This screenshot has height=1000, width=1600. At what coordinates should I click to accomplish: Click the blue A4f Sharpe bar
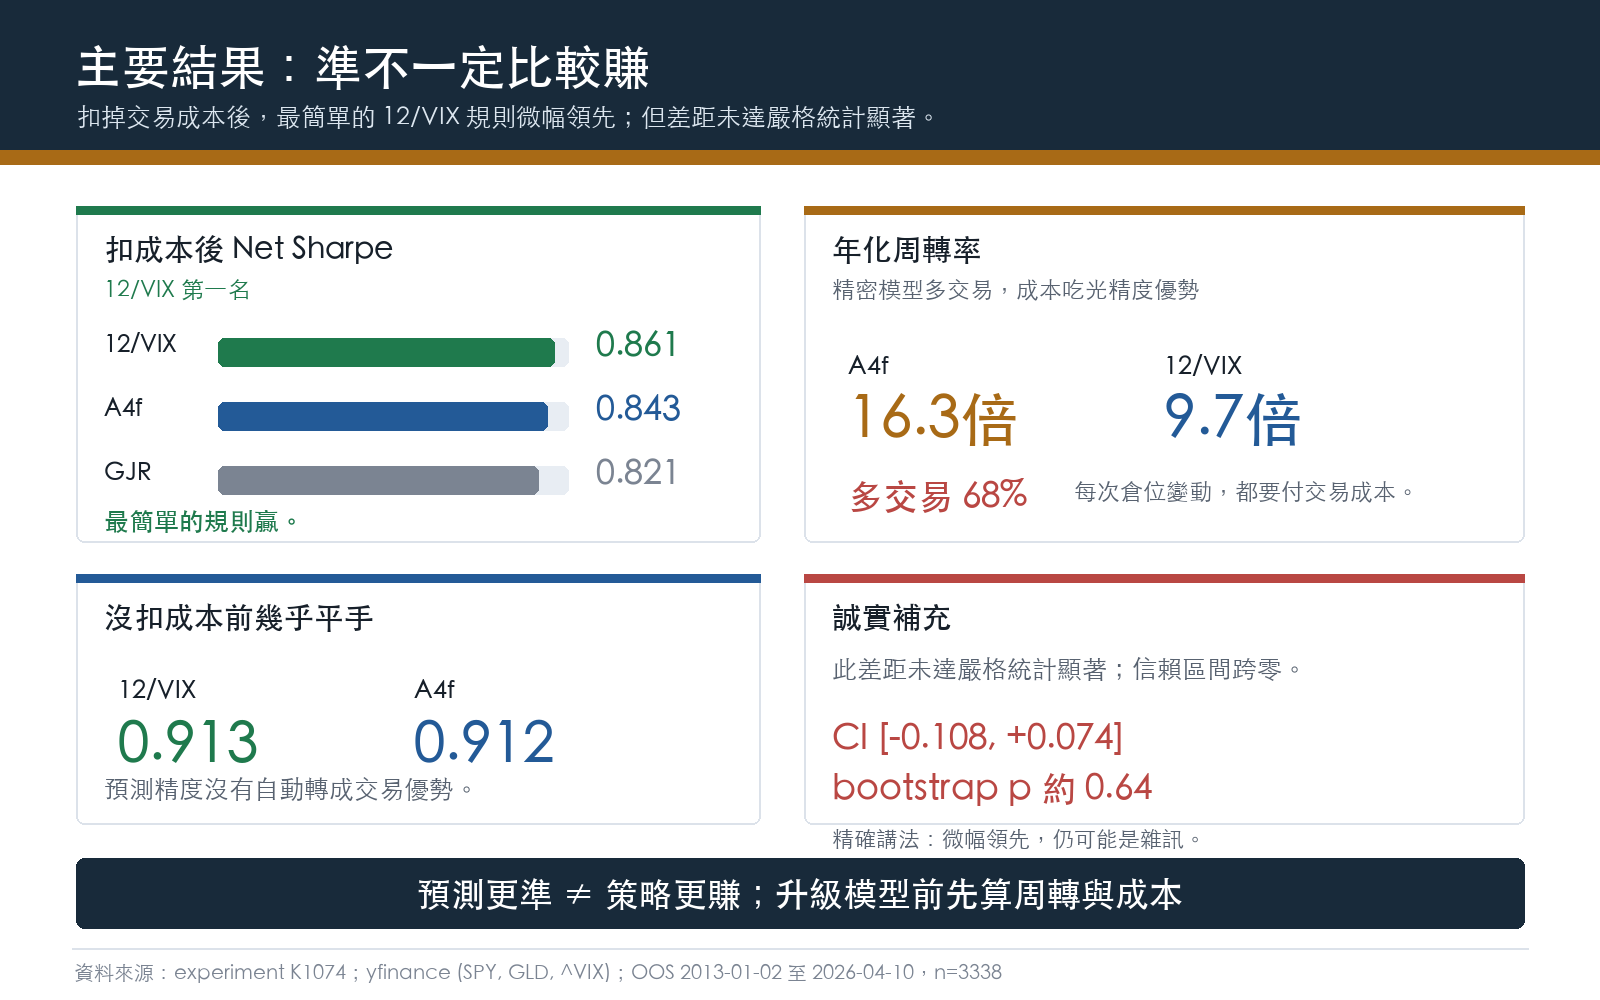tap(383, 416)
